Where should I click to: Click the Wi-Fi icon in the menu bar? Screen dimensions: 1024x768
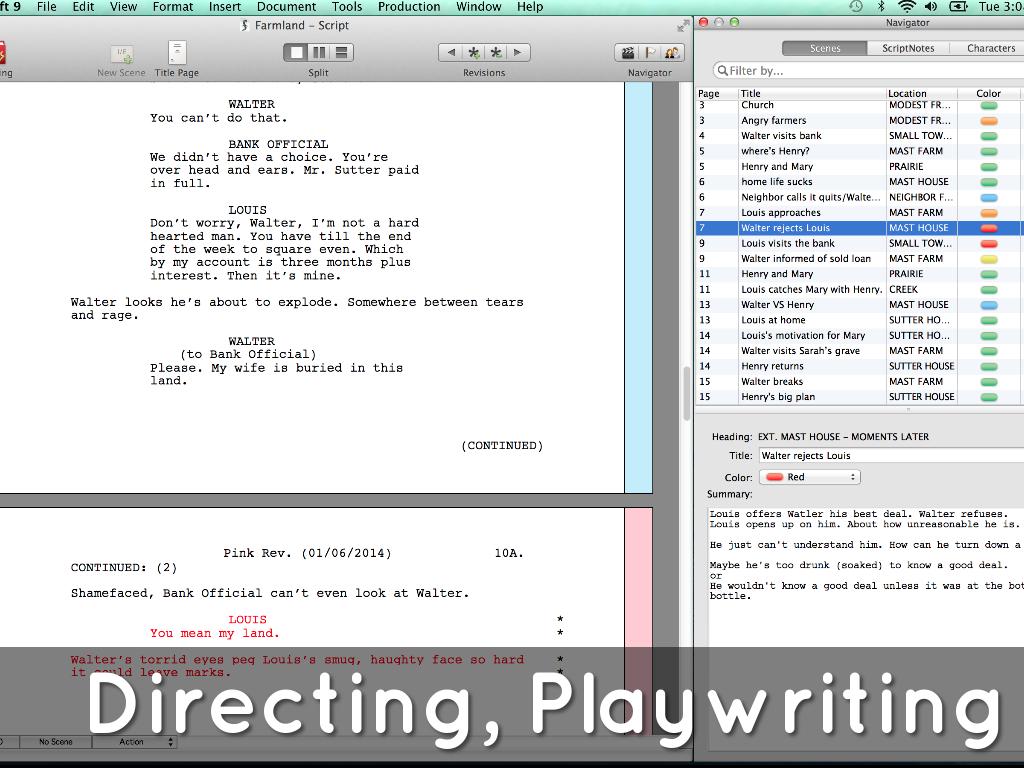coord(907,7)
